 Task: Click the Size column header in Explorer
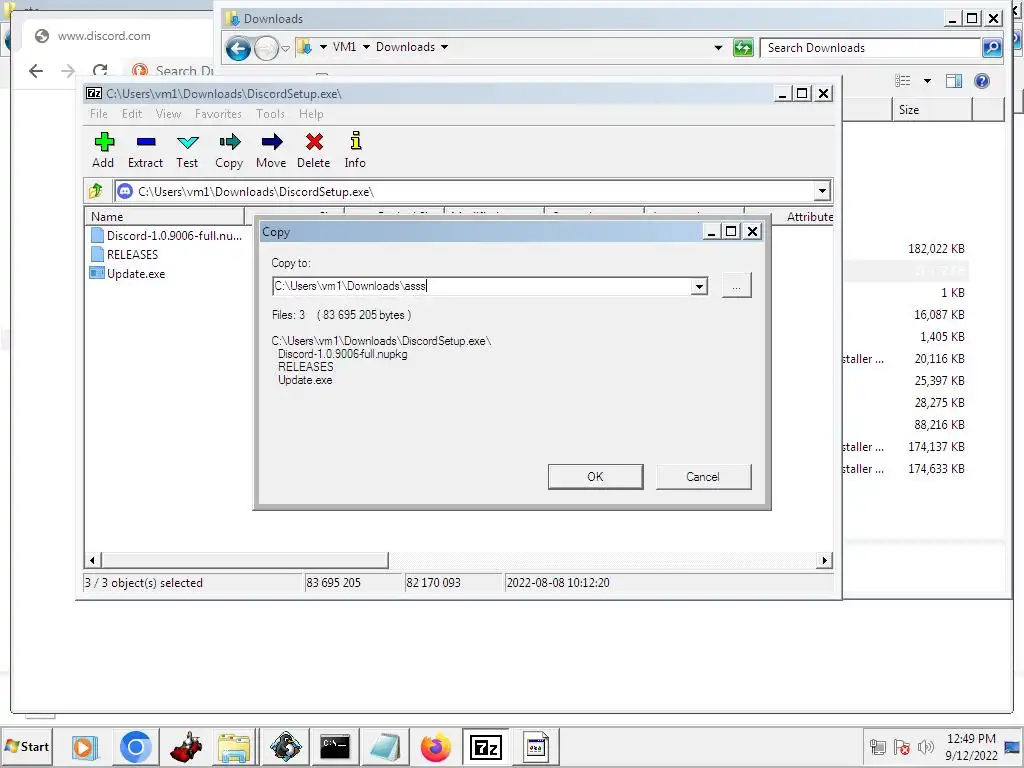[933, 110]
